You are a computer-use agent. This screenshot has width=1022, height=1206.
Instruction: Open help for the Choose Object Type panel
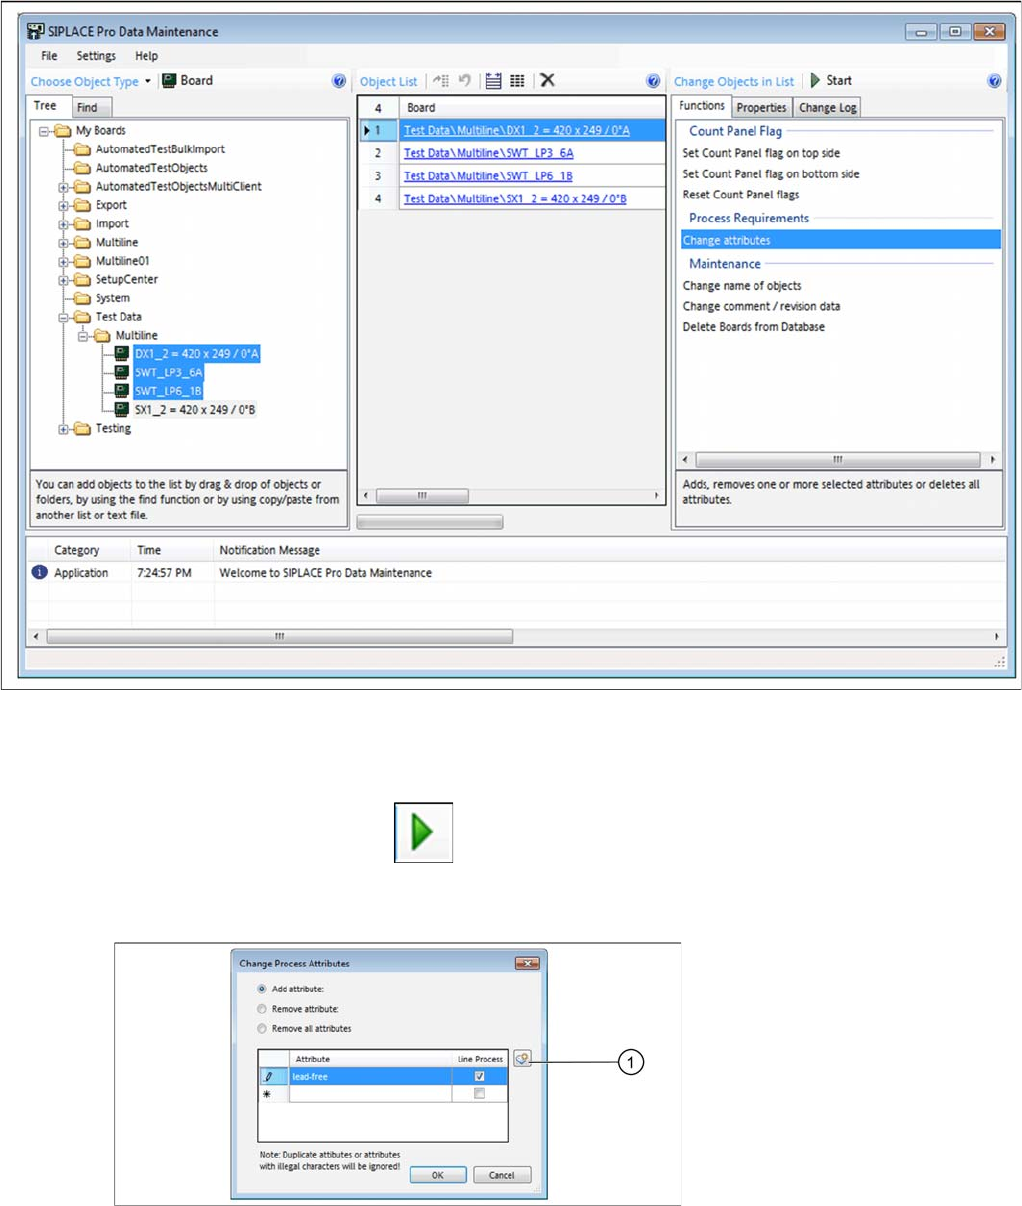point(339,81)
